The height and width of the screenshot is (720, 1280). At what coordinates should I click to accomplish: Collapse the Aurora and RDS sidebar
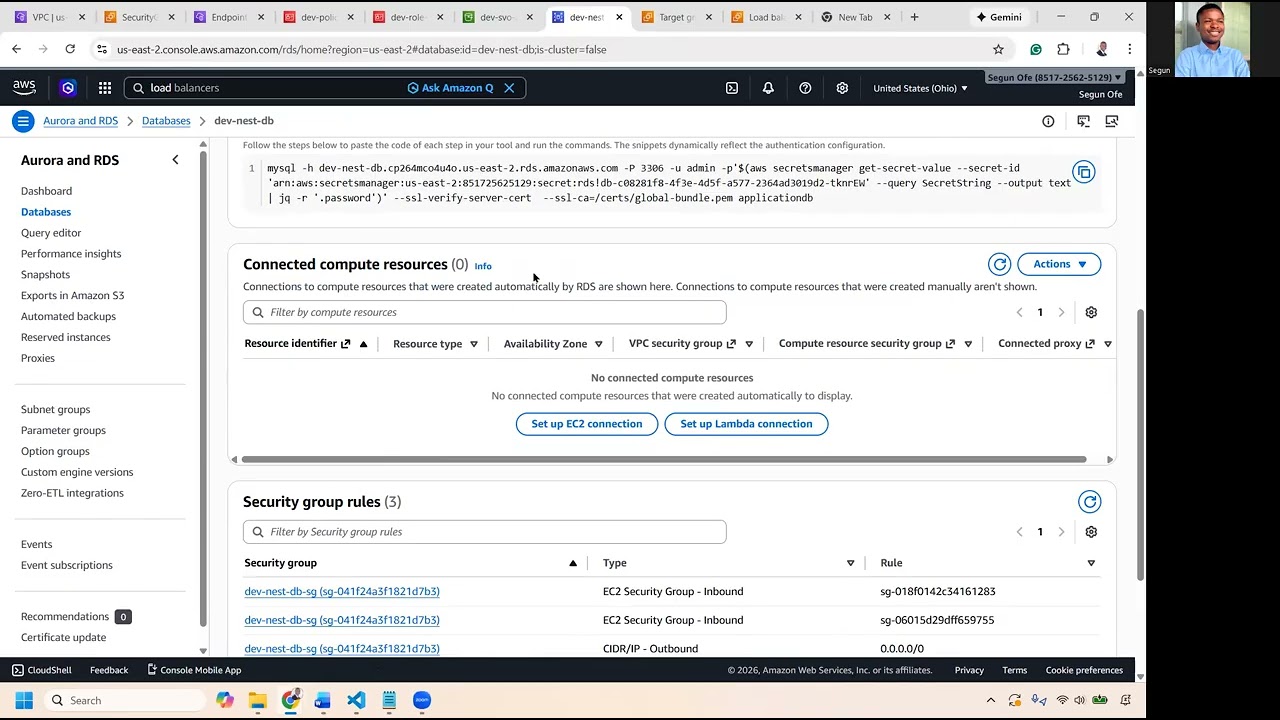175,160
